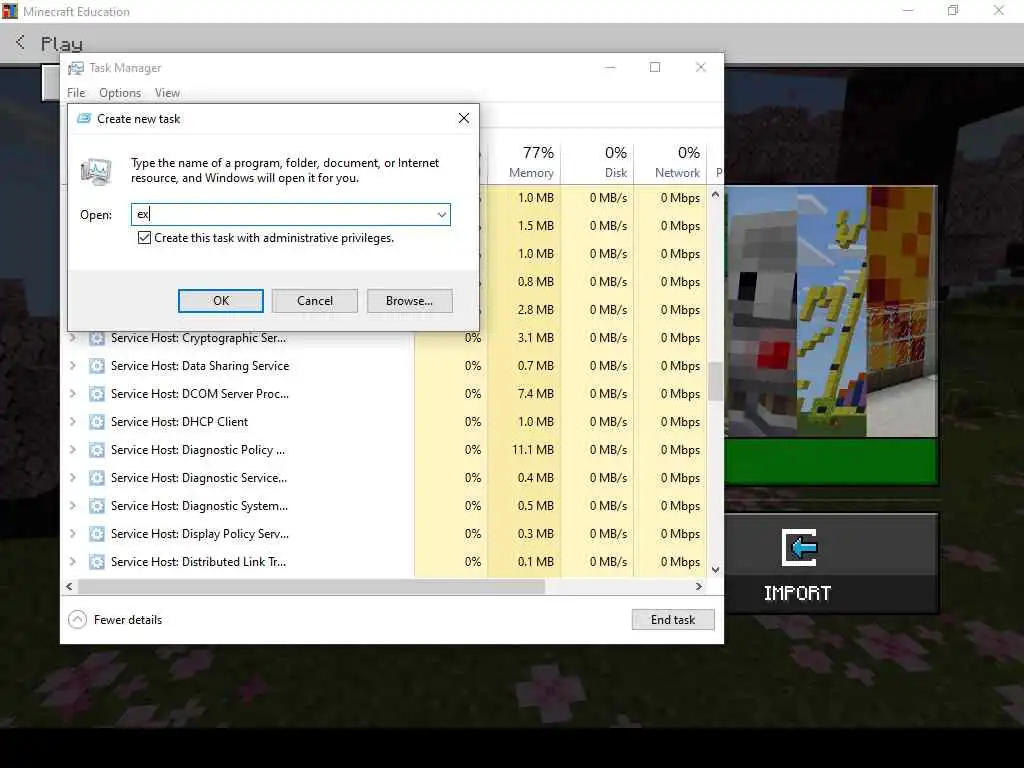Click the gear icon for Data Sharing Service
Image resolution: width=1024 pixels, height=768 pixels.
click(x=97, y=366)
